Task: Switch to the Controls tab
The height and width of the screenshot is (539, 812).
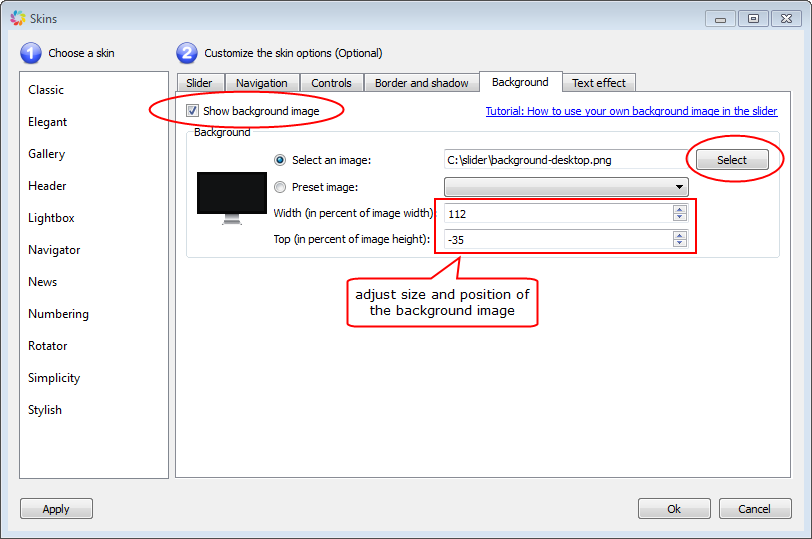Action: point(331,83)
